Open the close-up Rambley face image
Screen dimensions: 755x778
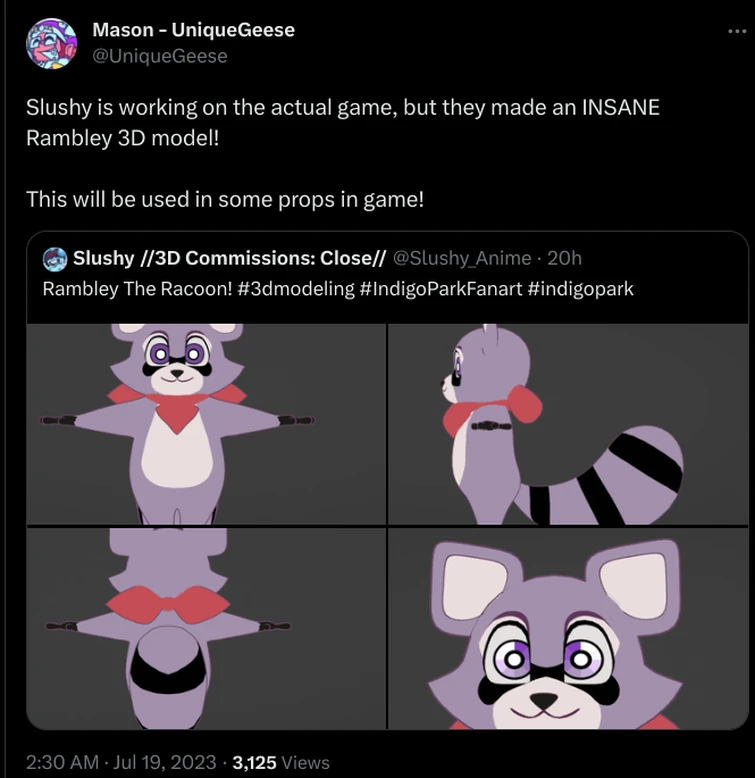[568, 628]
